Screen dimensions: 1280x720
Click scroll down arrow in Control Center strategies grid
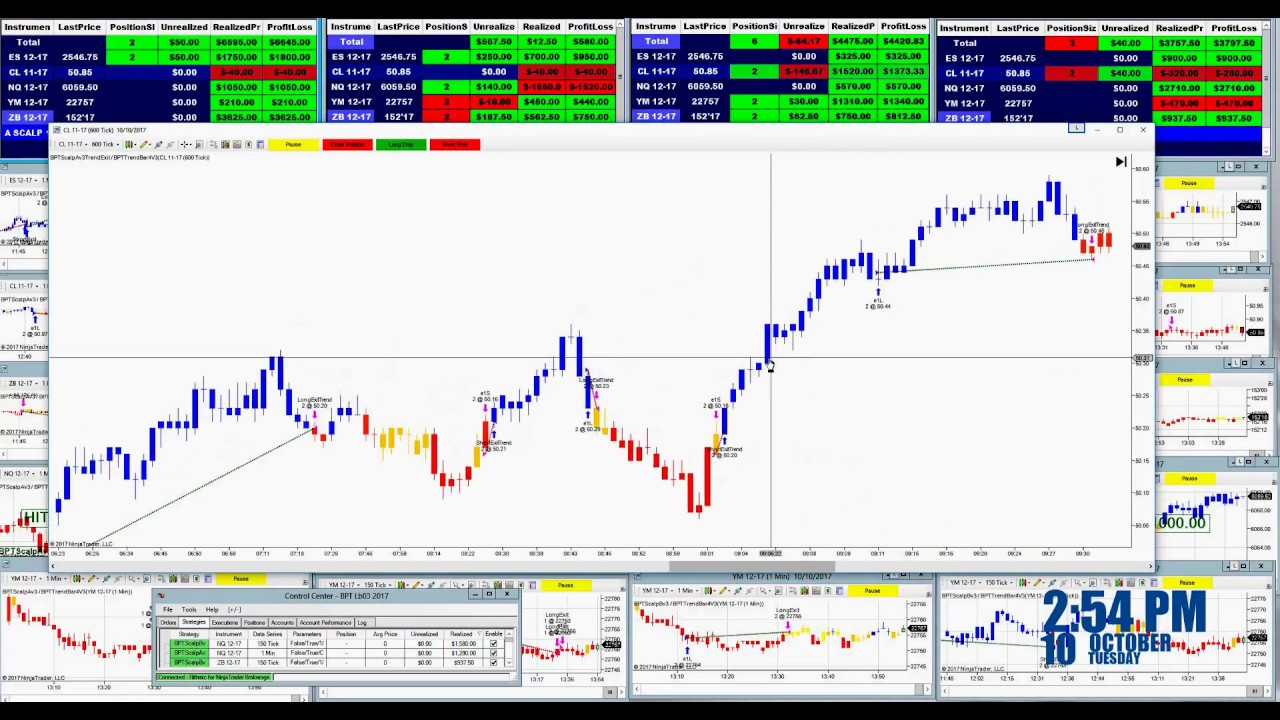509,663
